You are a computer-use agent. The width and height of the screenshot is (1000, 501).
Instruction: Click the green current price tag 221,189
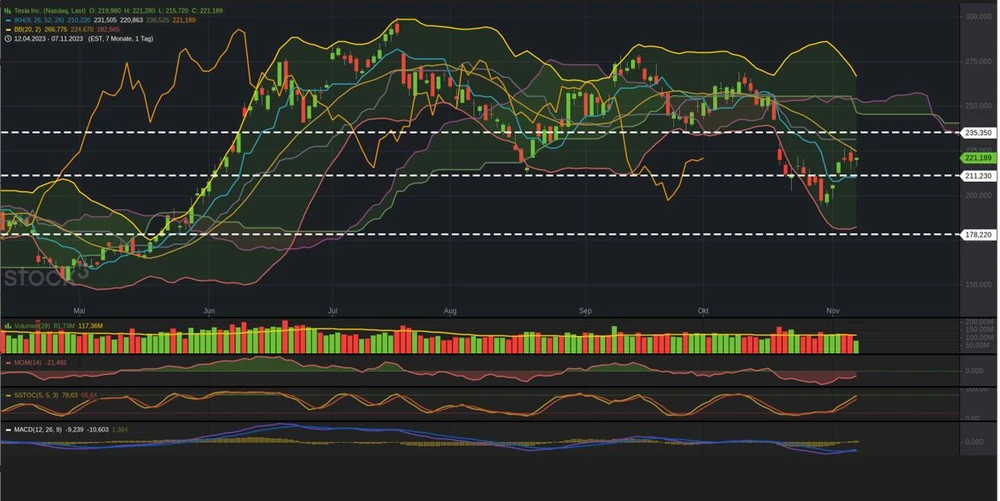(978, 157)
